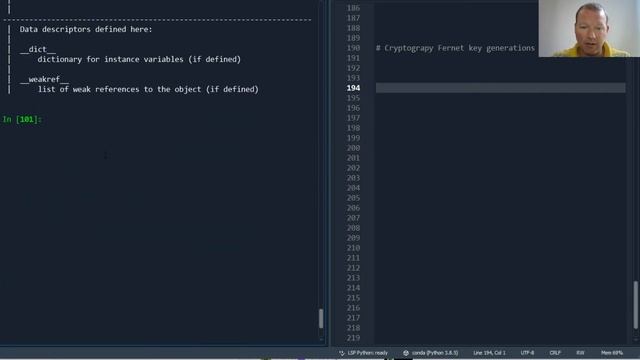640x360 pixels.
Task: Click line number 190 in the gutter
Action: pyautogui.click(x=353, y=48)
